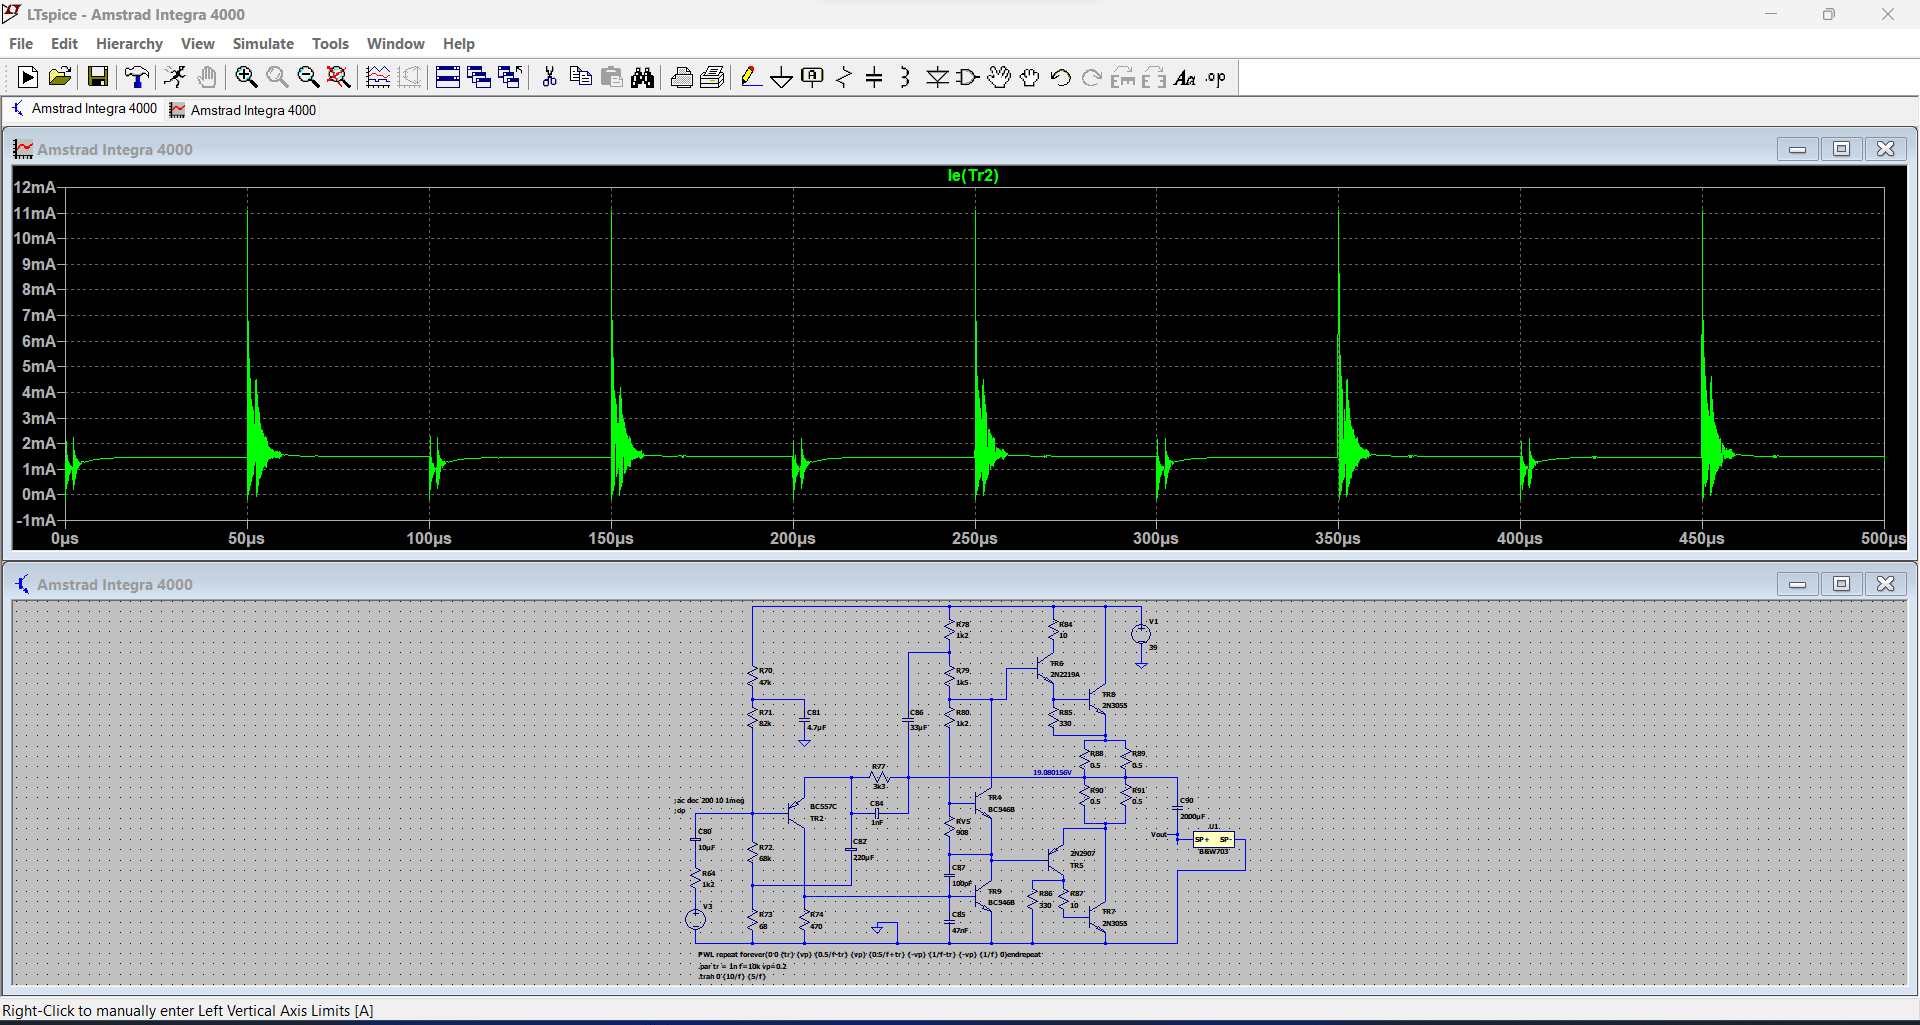This screenshot has height=1025, width=1920.
Task: Click the Find binoculars icon
Action: click(643, 77)
